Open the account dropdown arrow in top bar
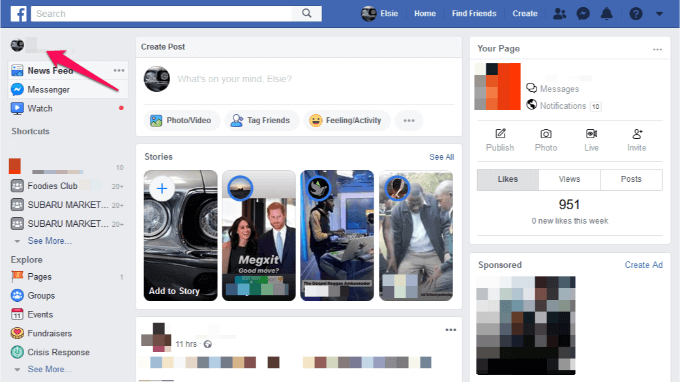 click(x=659, y=14)
